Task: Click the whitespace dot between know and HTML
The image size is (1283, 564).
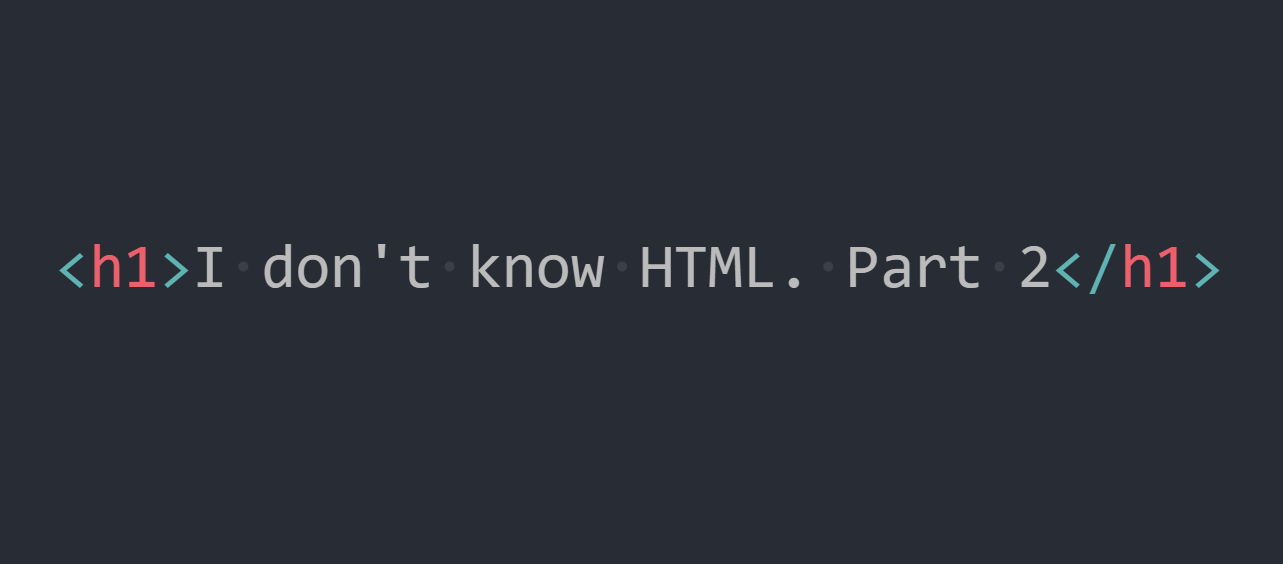Action: [x=622, y=269]
